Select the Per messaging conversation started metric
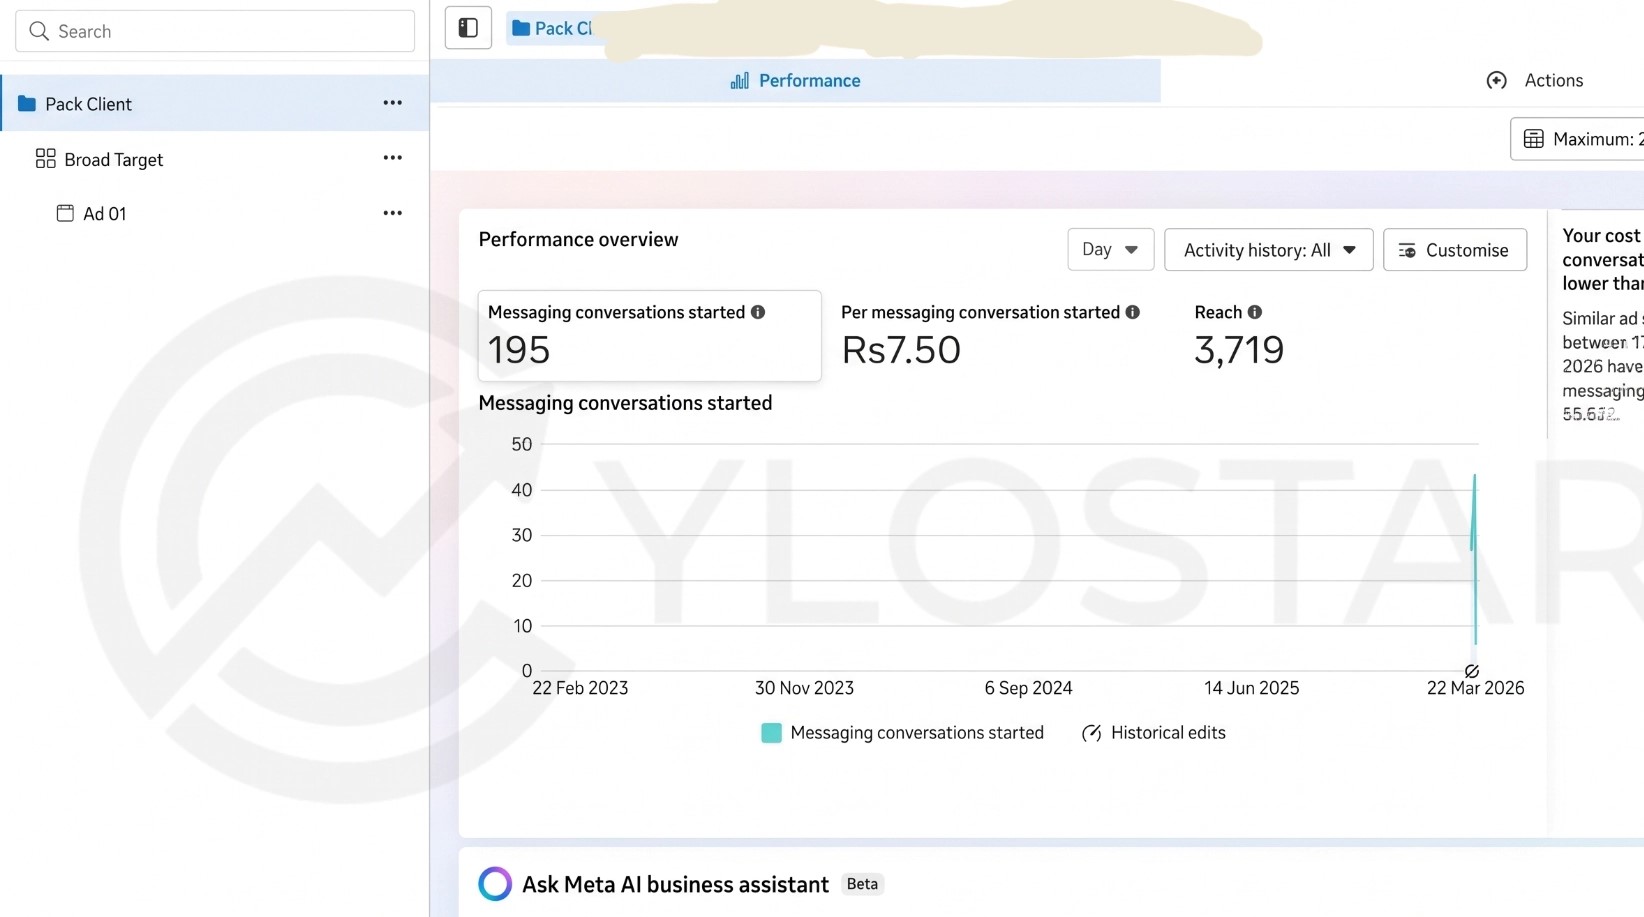 pos(990,335)
